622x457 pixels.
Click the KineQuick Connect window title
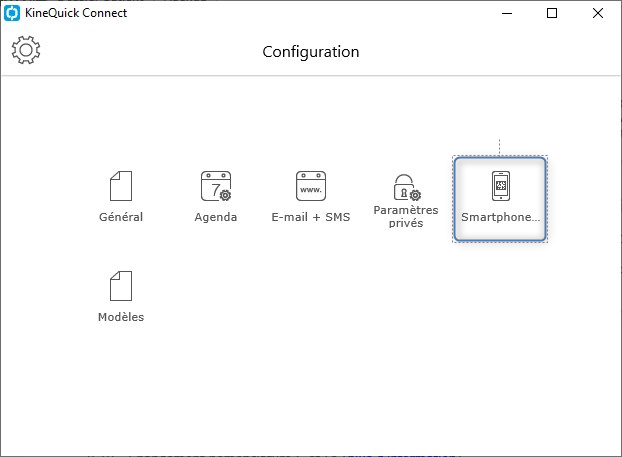point(76,13)
